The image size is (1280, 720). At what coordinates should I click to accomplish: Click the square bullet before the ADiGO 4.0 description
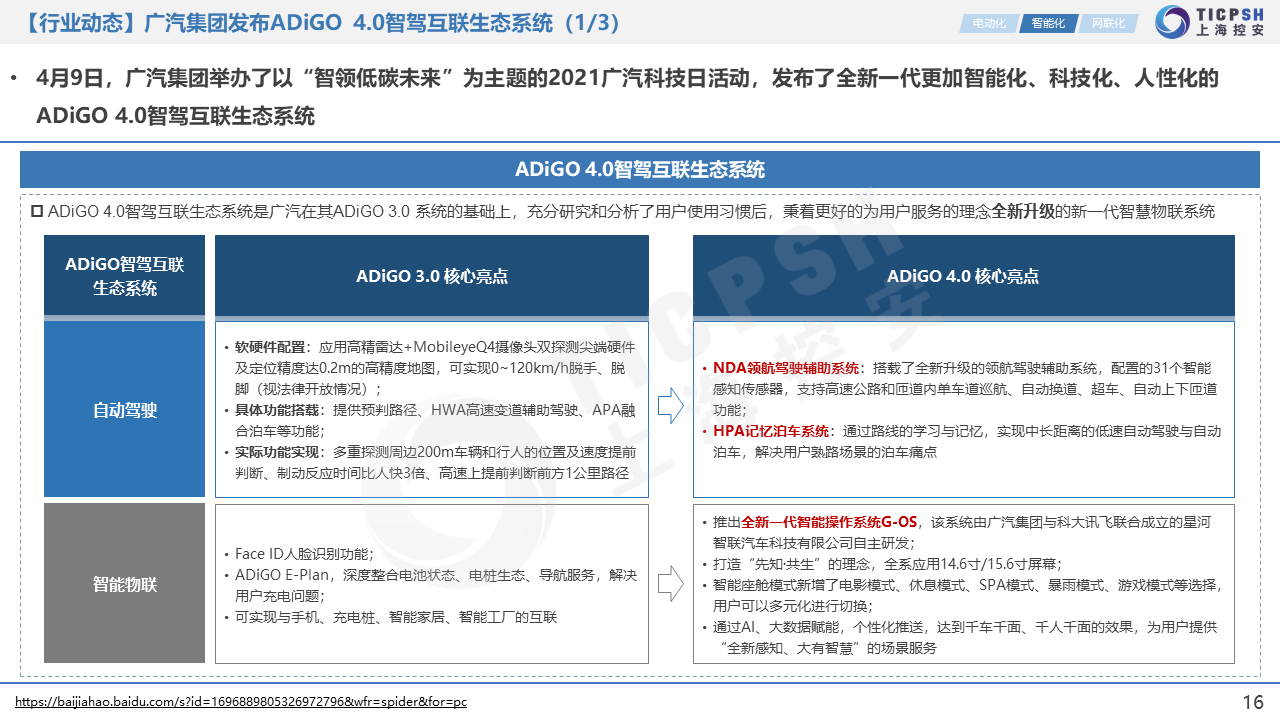click(x=37, y=211)
